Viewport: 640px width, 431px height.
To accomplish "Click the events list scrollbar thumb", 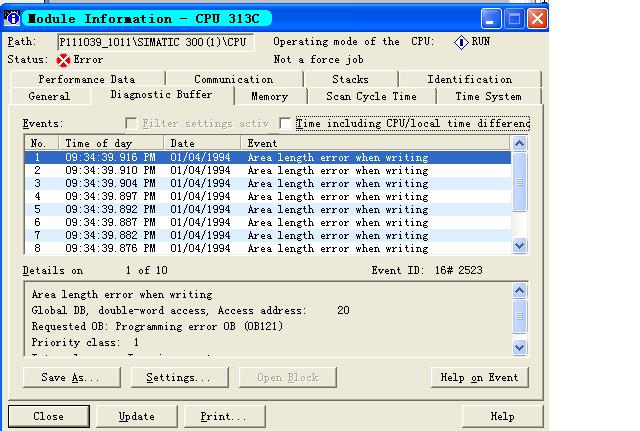I will click(519, 182).
